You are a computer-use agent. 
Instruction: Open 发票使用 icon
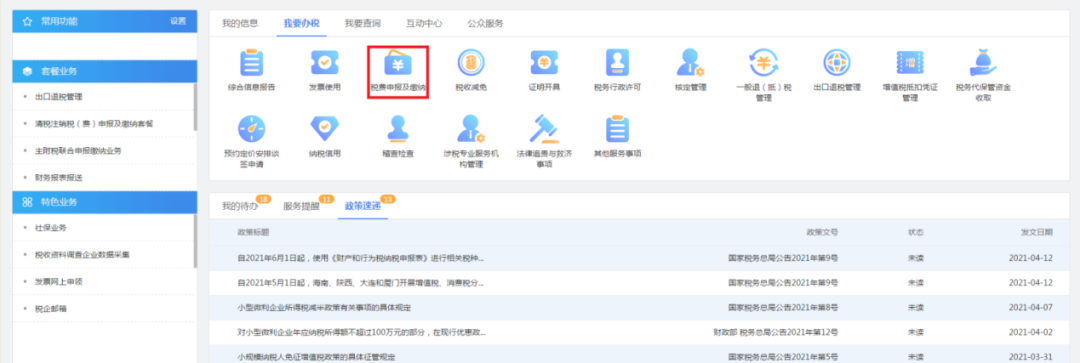tap(324, 63)
